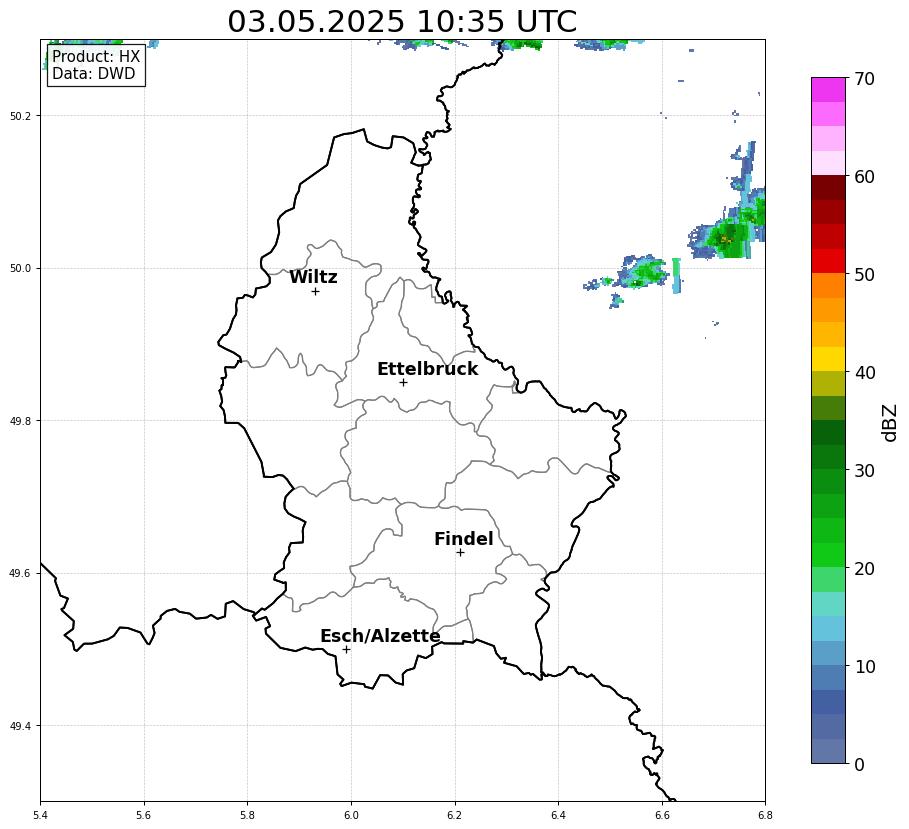
Task: Click the bright red colorbar segment above 50
Action: [x=828, y=261]
